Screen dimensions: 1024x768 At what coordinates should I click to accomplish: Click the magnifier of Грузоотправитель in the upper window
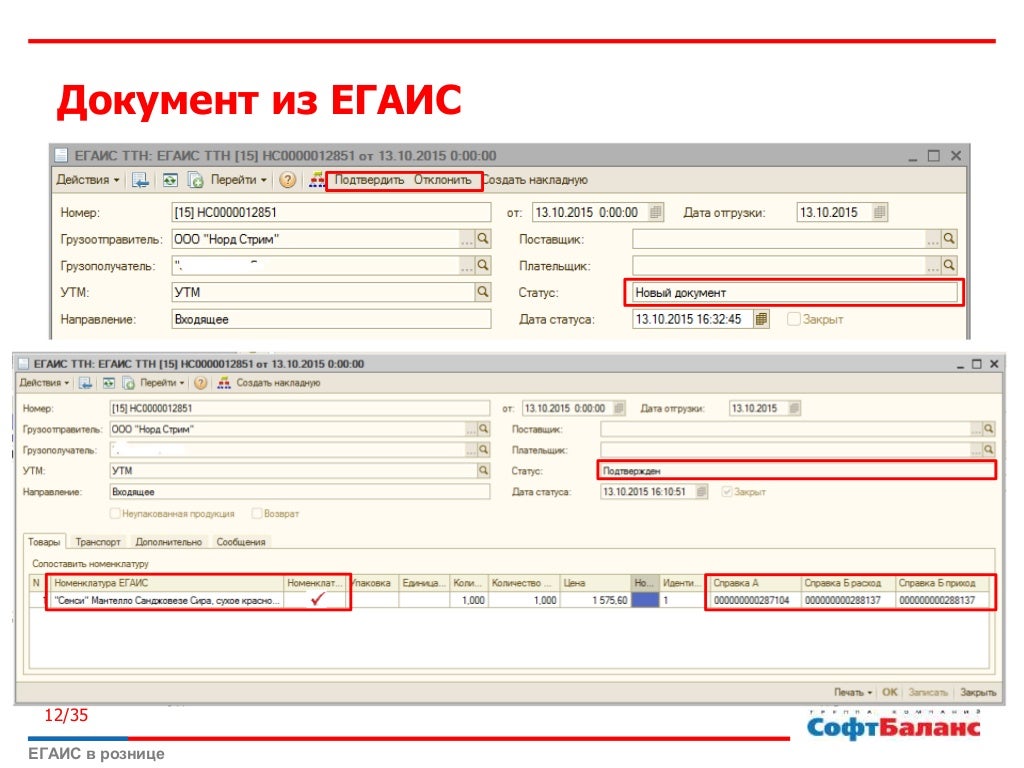click(483, 239)
